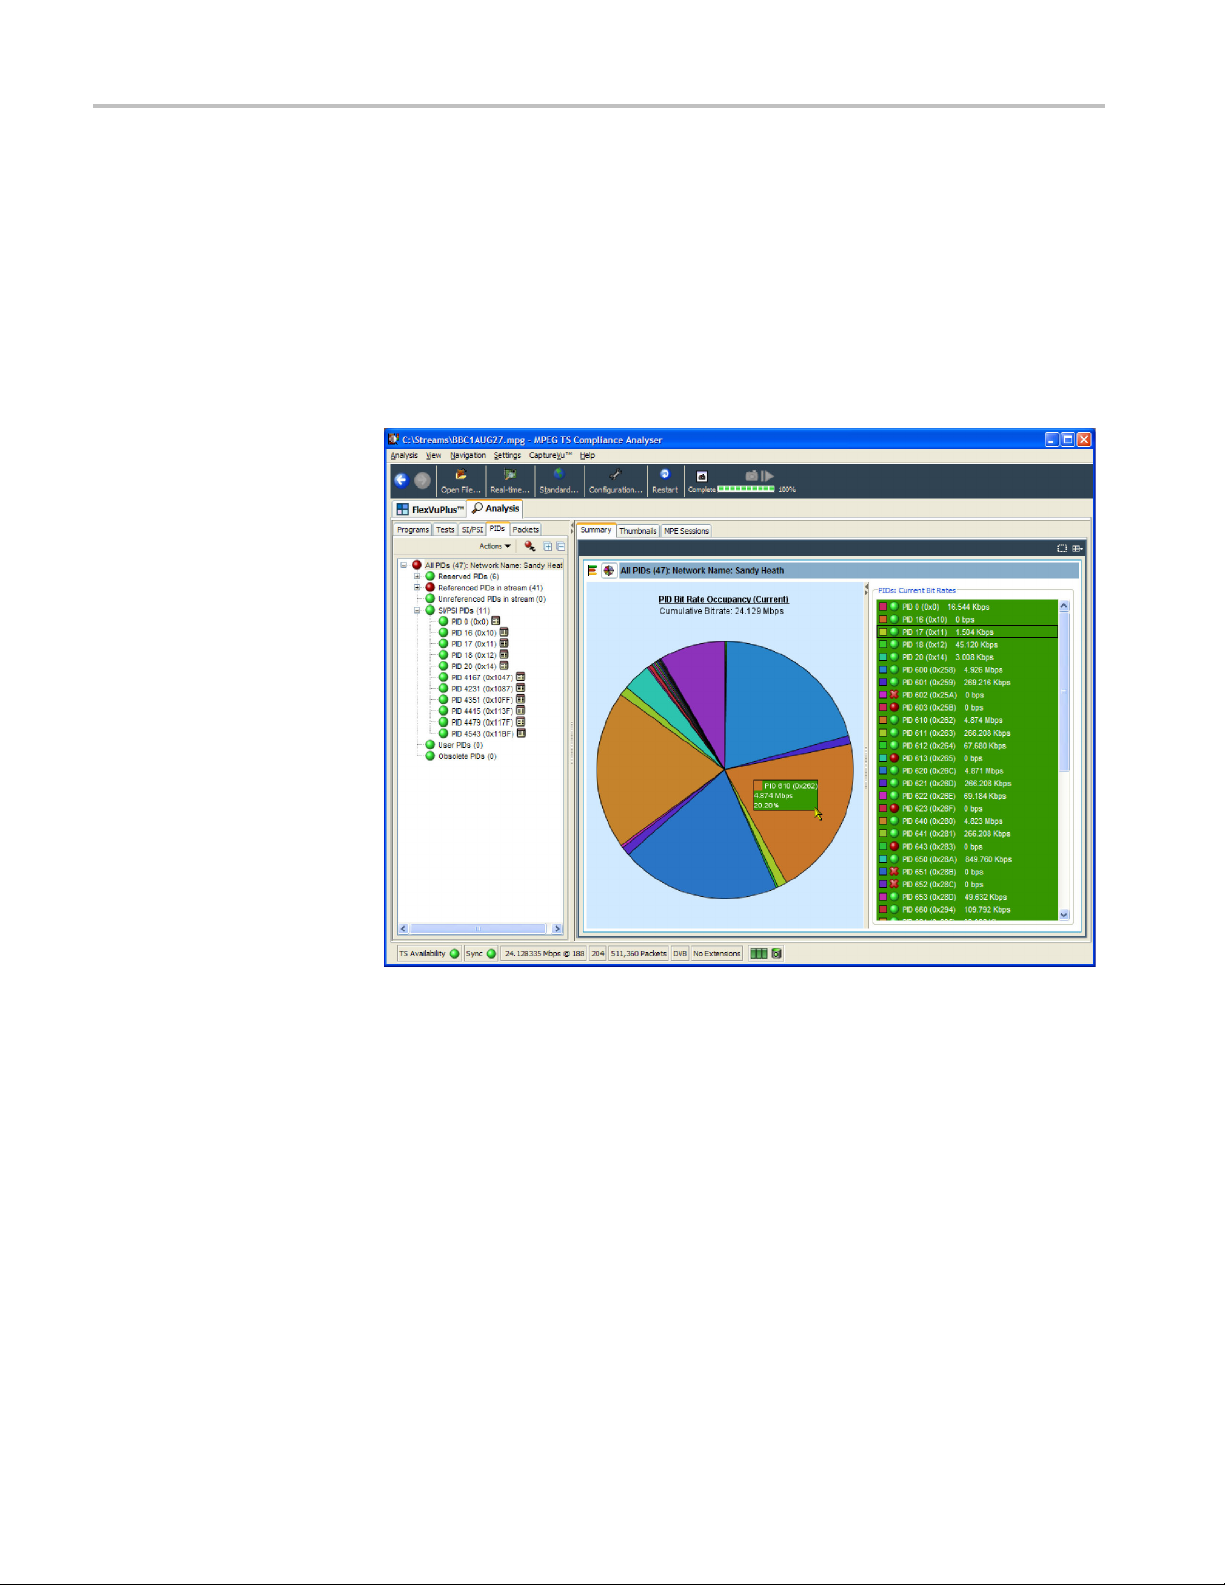Open the Thumbnails tab
Viewport: 1225px width, 1585px height.
point(638,531)
